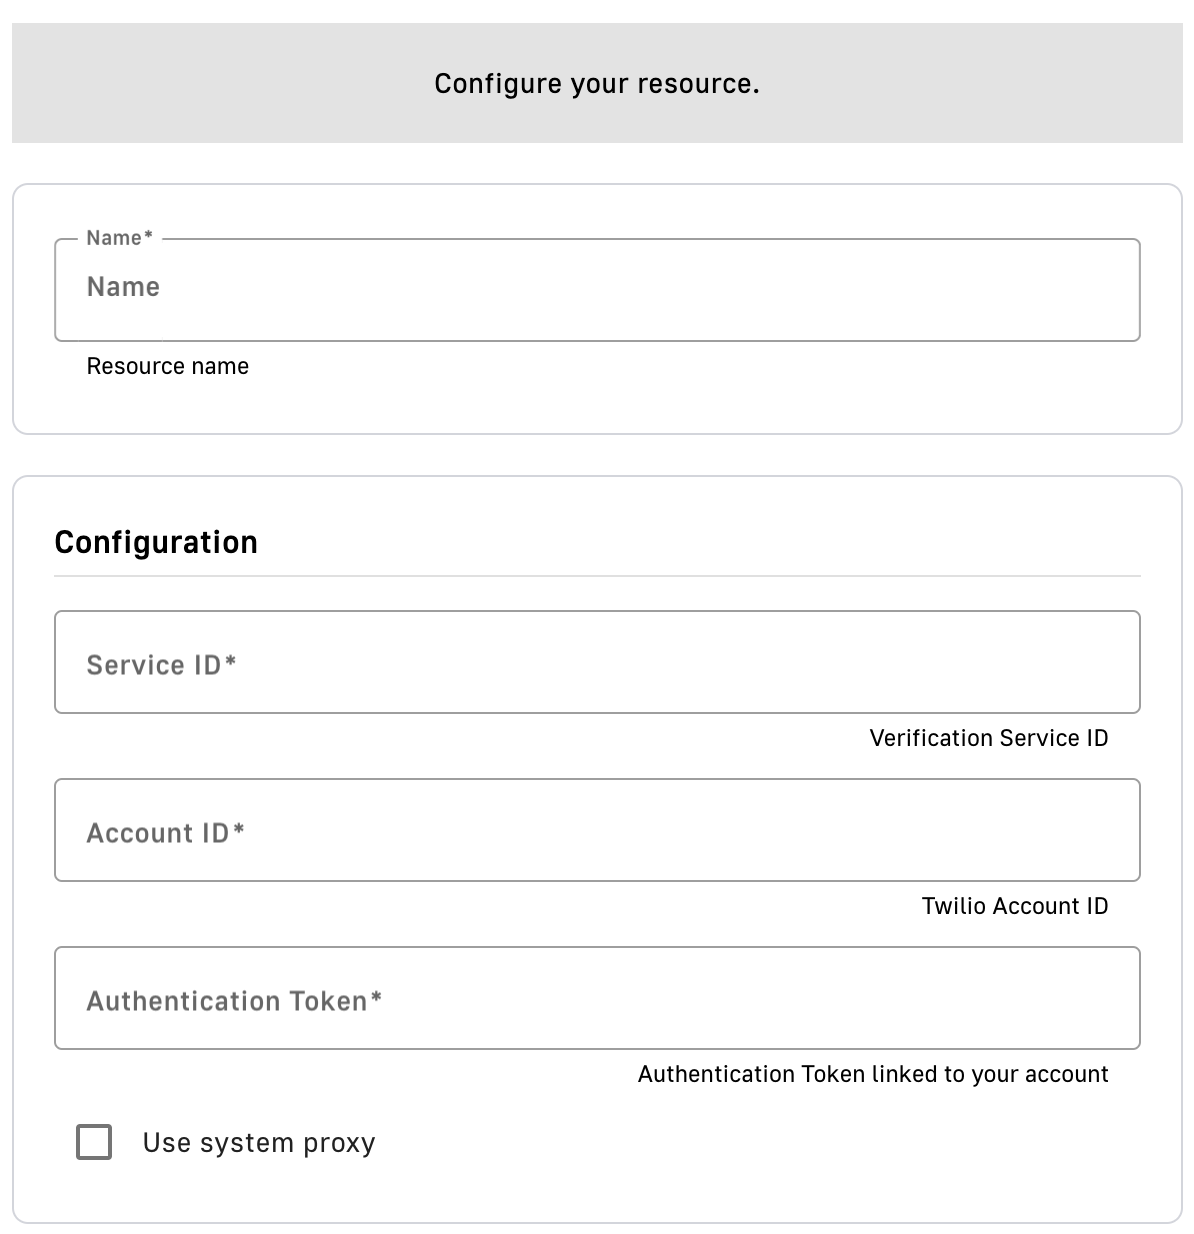Click the "Twilio Account ID" hint text
1194x1234 pixels.
point(1015,906)
